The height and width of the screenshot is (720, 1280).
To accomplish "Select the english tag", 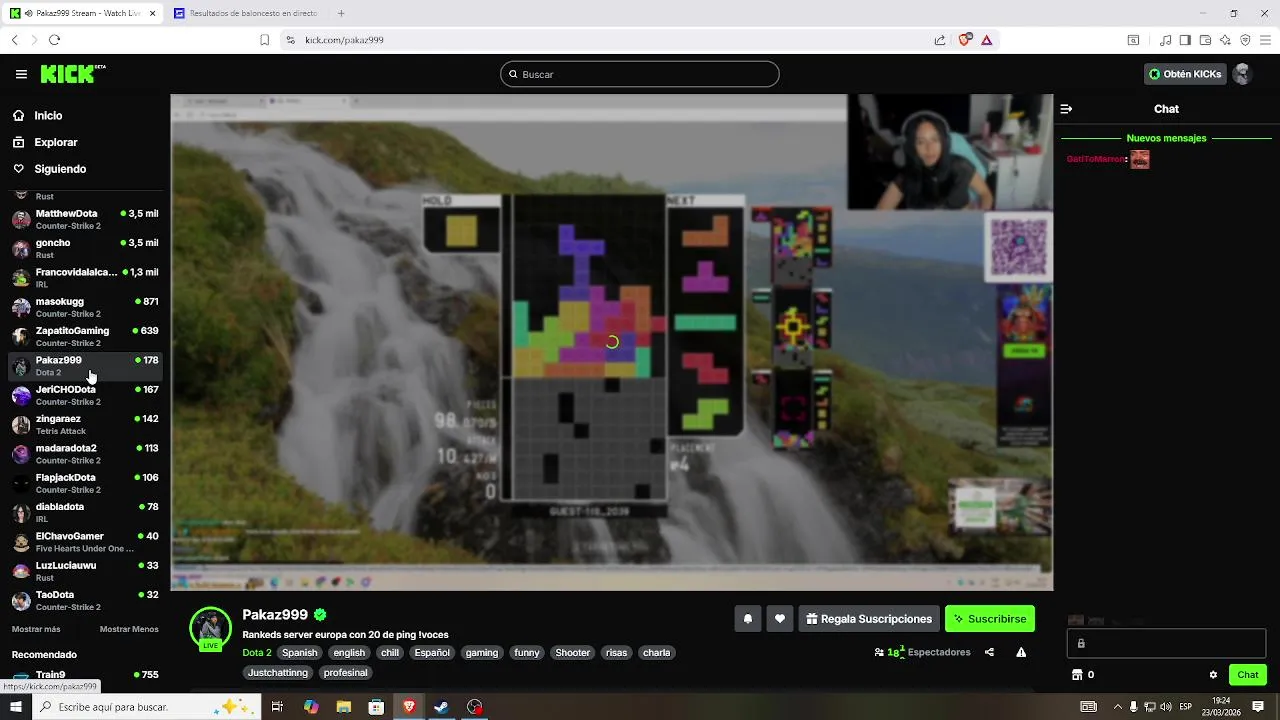I will 349,653.
